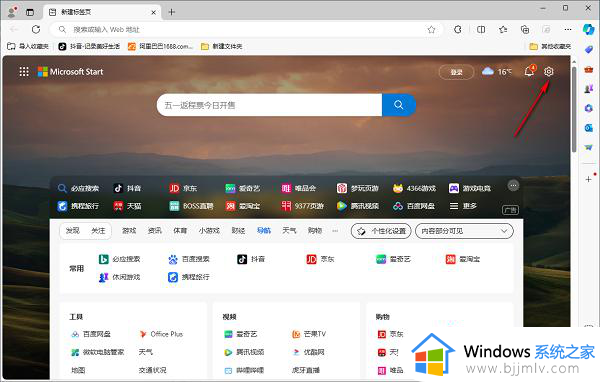The width and height of the screenshot is (600, 382).
Task: Toggle split screen view
Action: click(x=481, y=29)
